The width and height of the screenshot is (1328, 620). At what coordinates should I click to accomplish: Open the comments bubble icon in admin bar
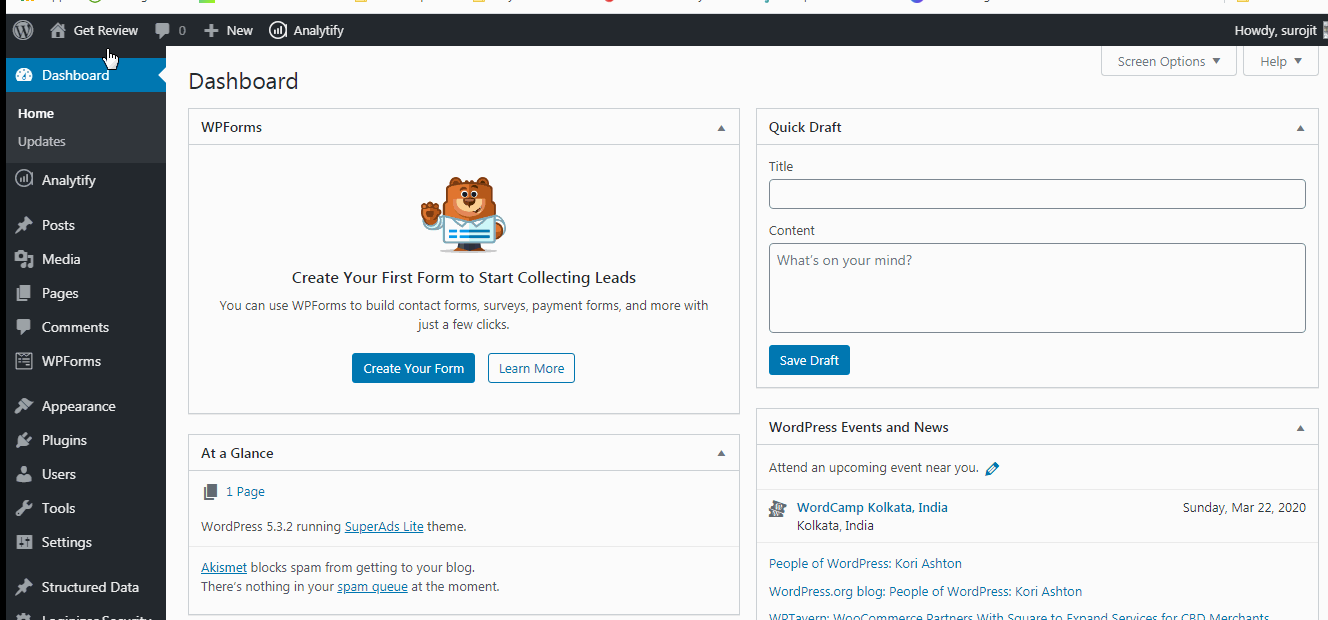[163, 30]
